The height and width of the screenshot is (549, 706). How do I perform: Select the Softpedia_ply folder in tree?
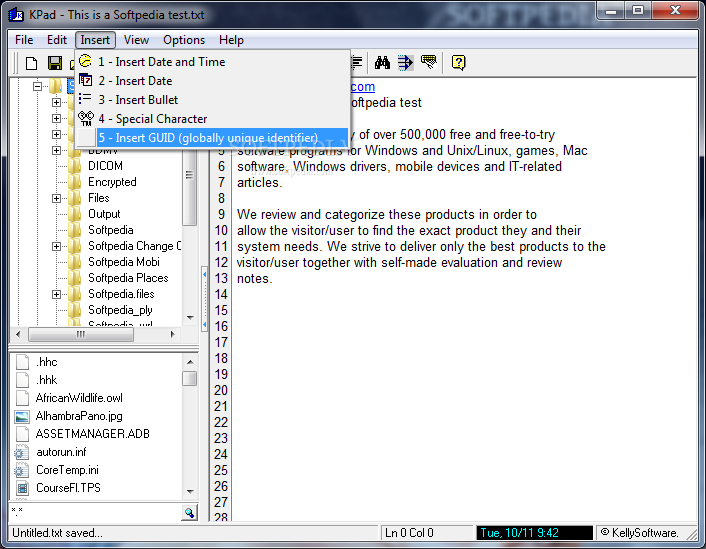[x=120, y=310]
